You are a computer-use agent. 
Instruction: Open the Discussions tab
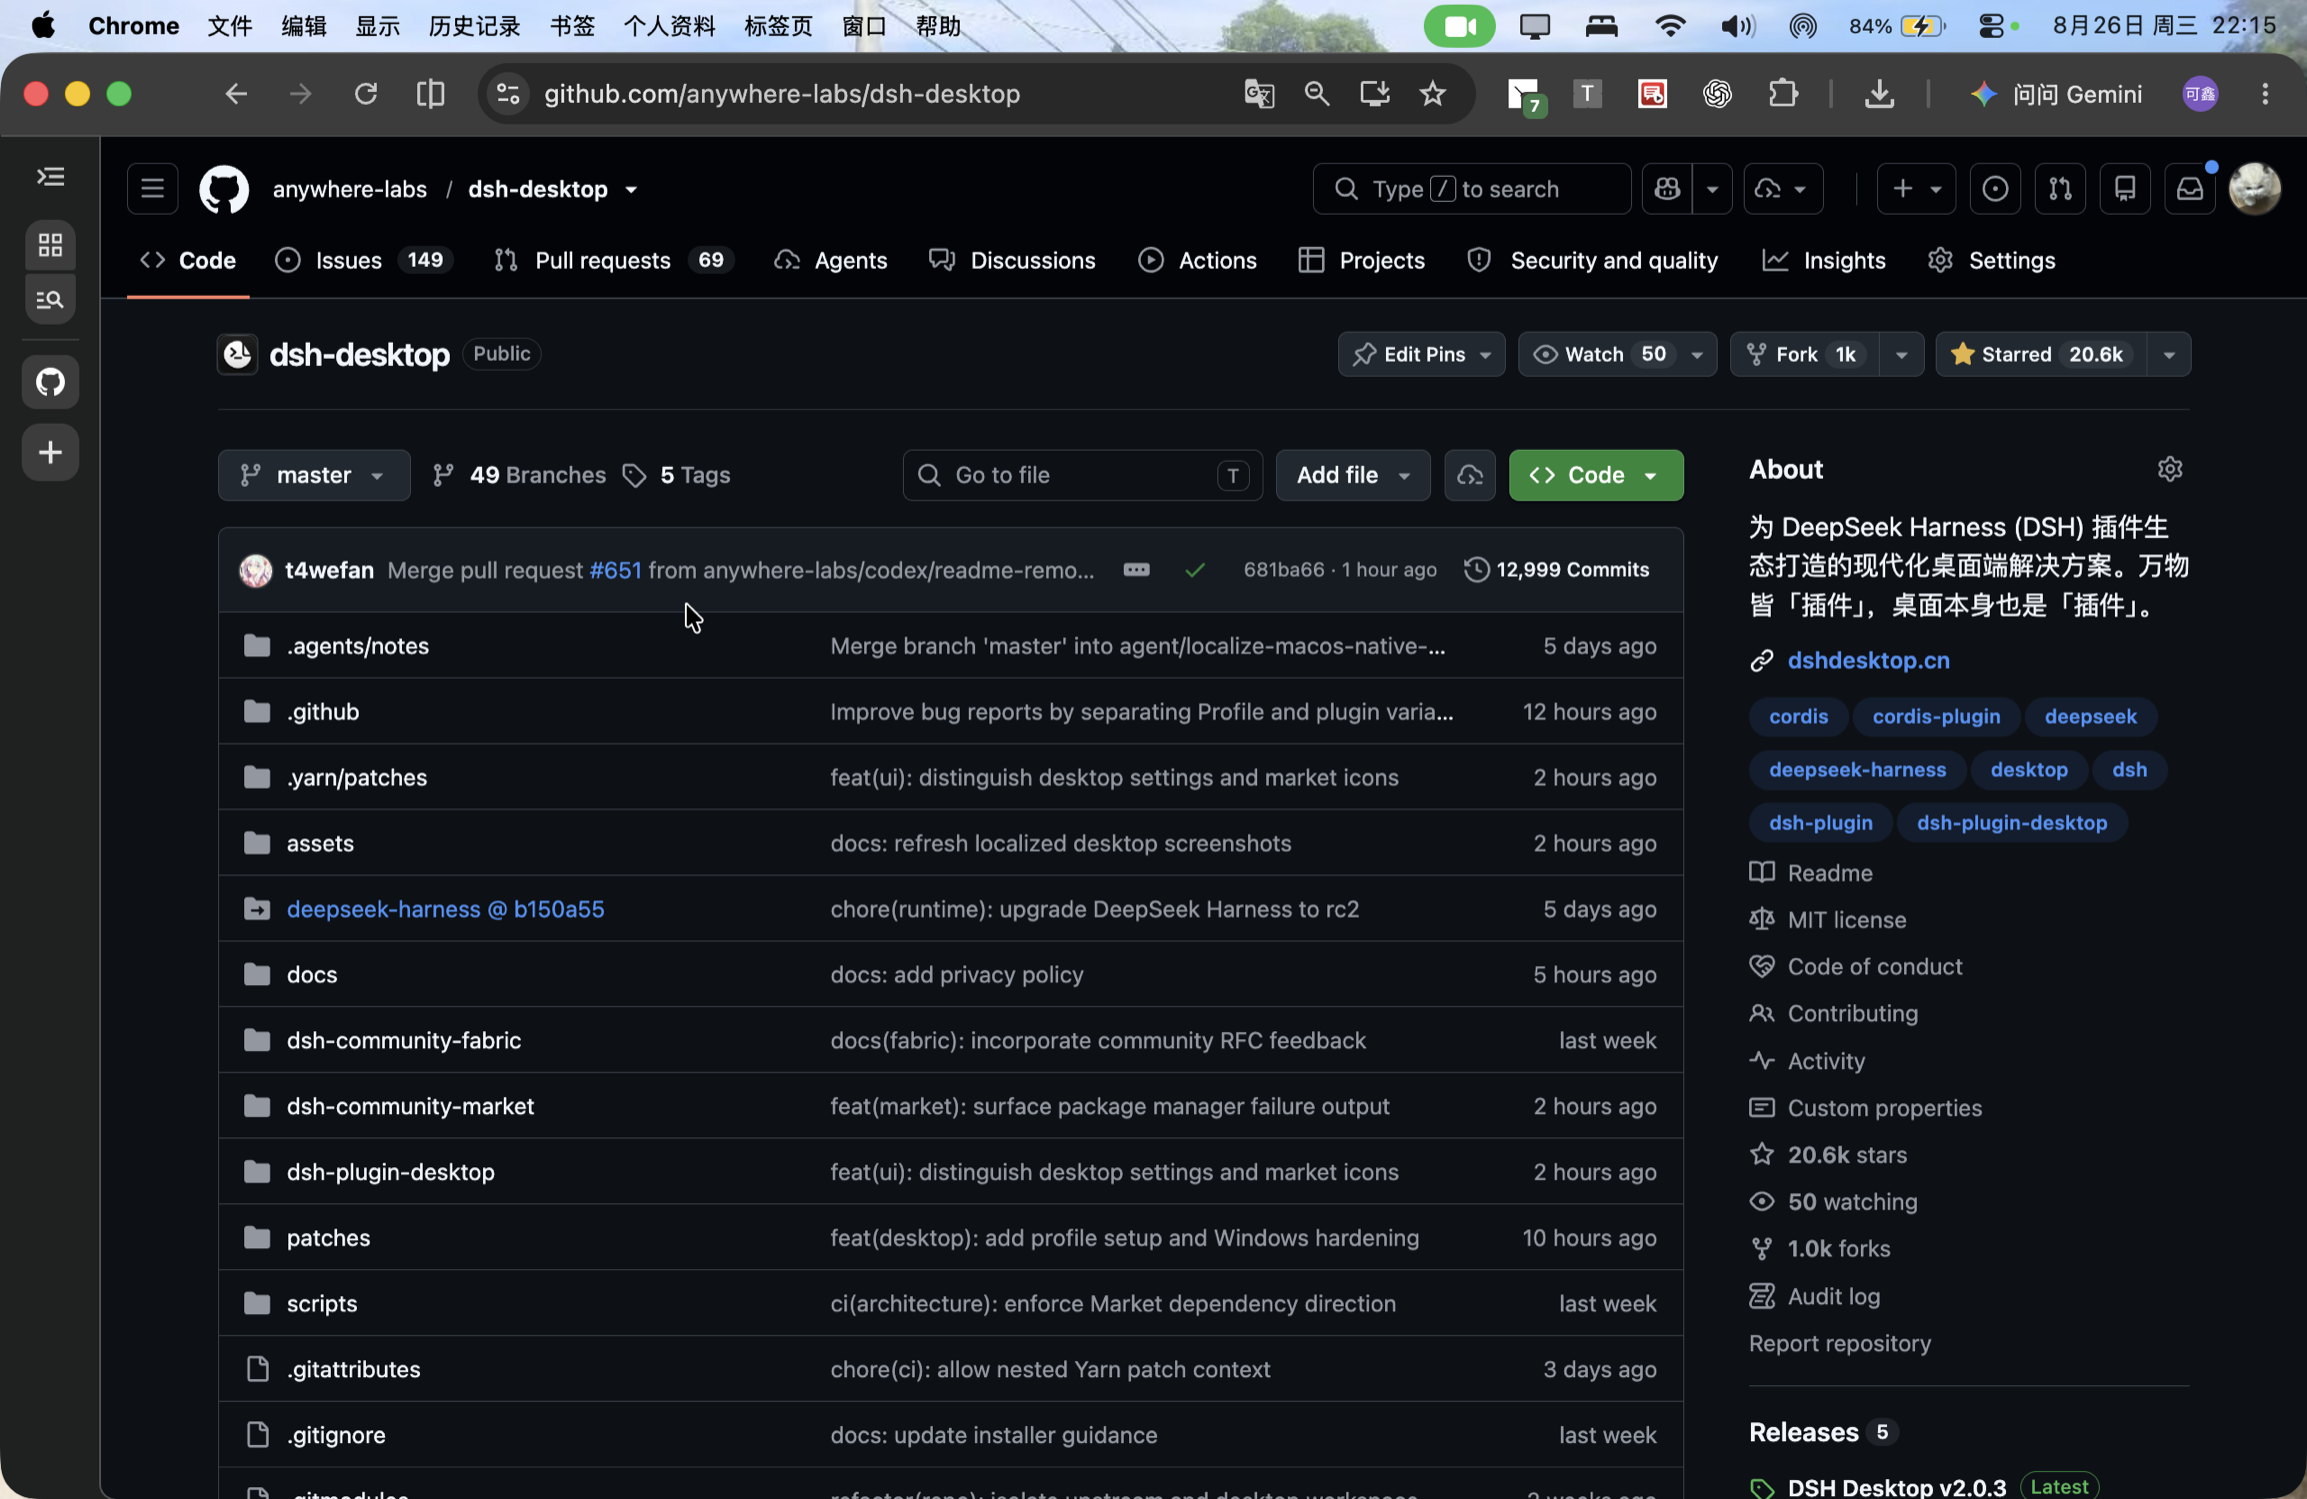1012,260
